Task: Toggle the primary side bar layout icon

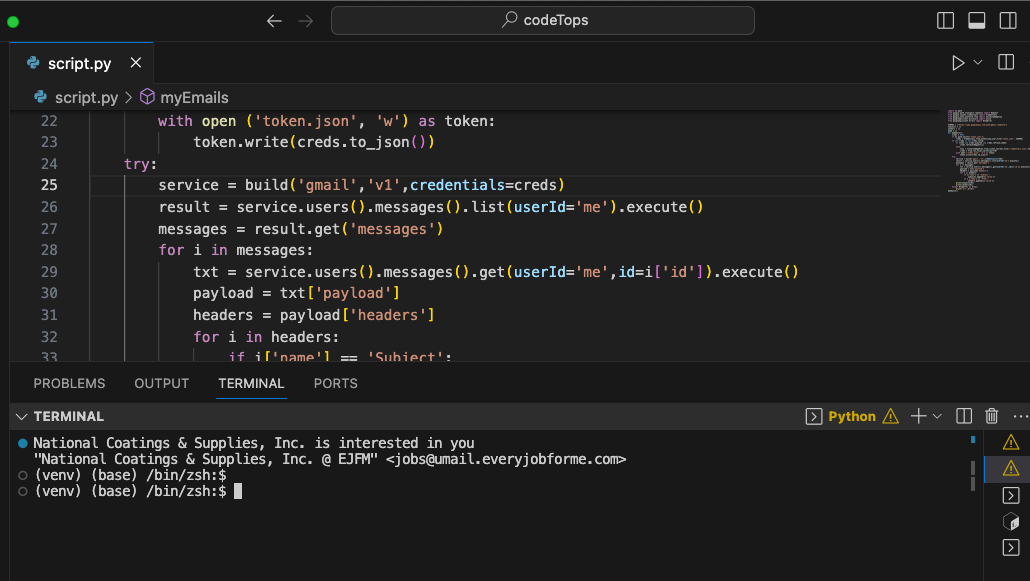Action: 945,21
